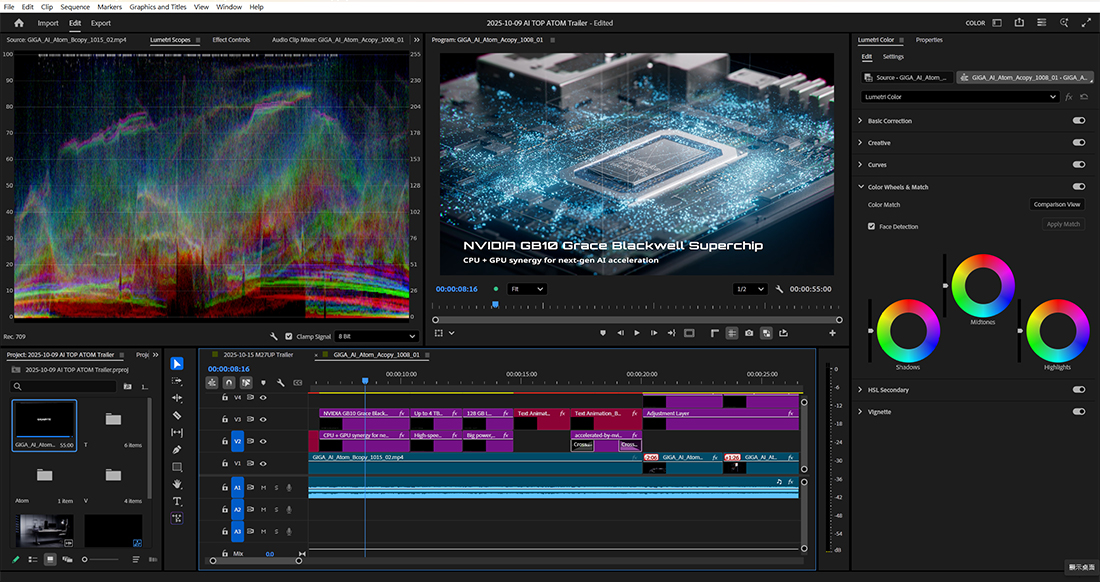This screenshot has height=582, width=1100.
Task: Disable the Basic Correction section toggle
Action: 1078,121
